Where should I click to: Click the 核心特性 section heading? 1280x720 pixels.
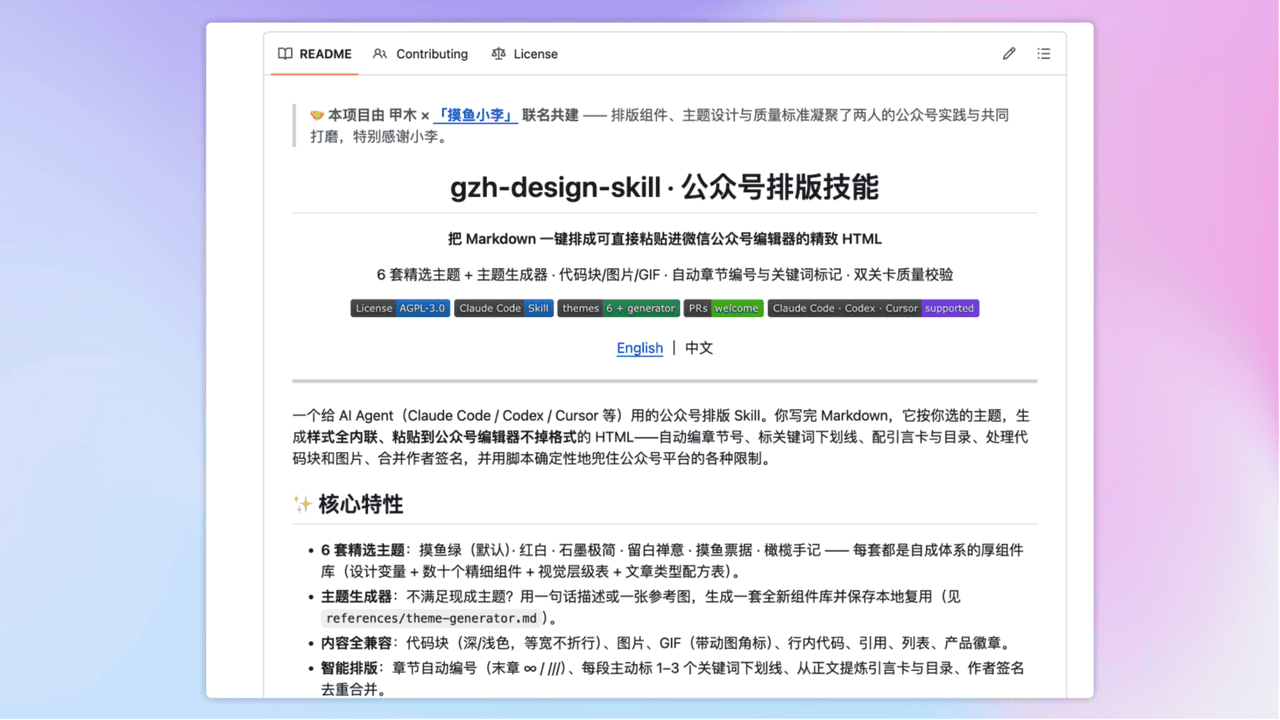pos(361,504)
